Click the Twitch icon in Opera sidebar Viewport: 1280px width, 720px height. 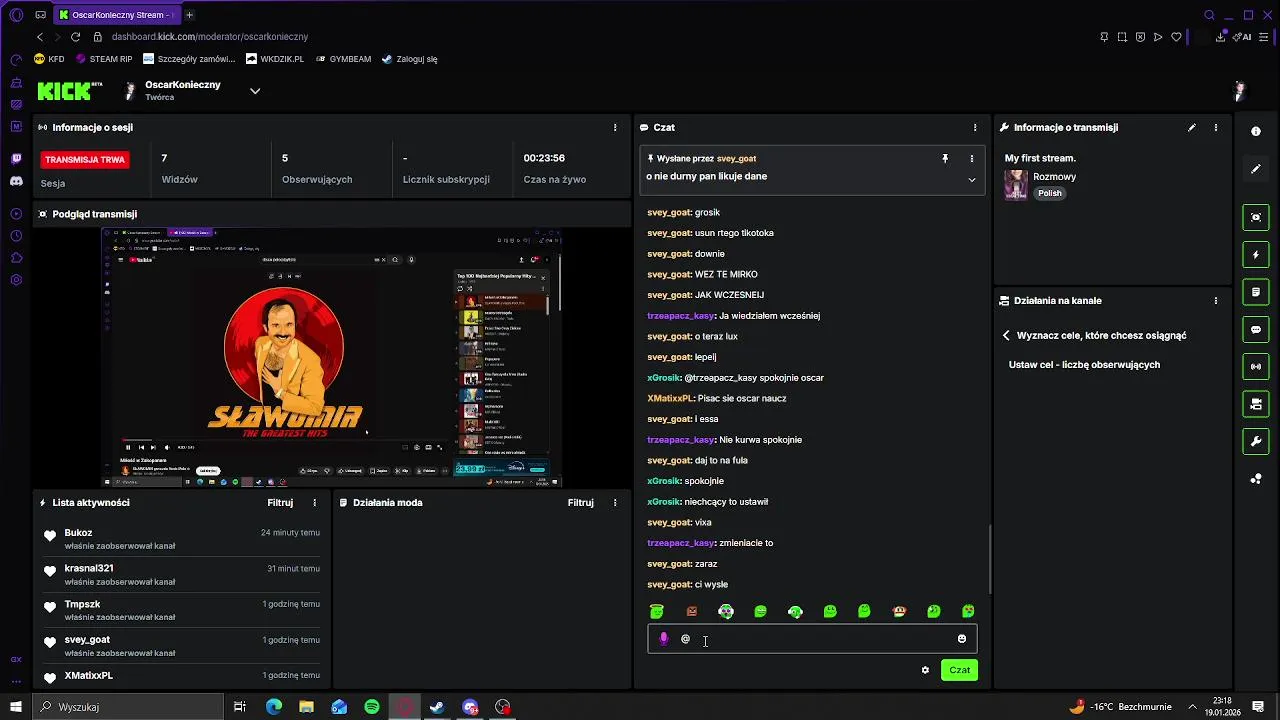coord(16,158)
